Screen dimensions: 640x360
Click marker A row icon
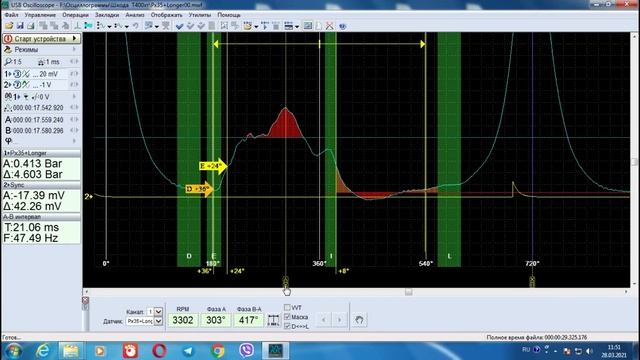(x=8, y=120)
